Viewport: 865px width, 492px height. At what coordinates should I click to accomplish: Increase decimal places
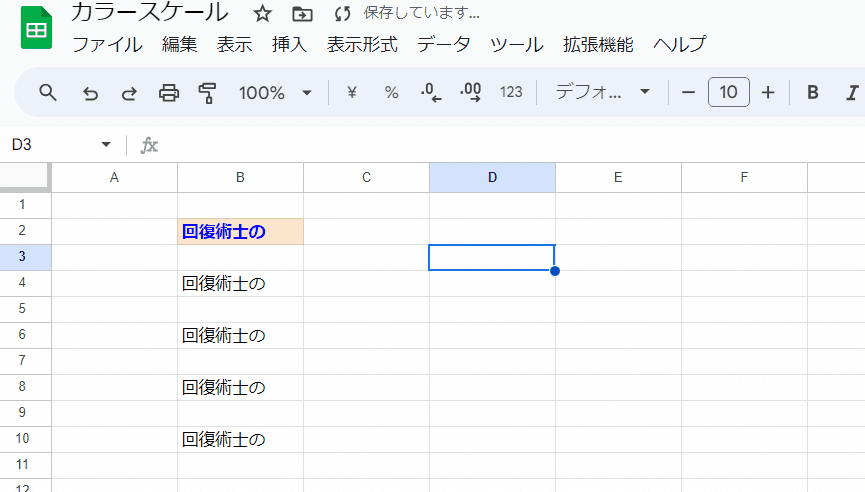(471, 92)
